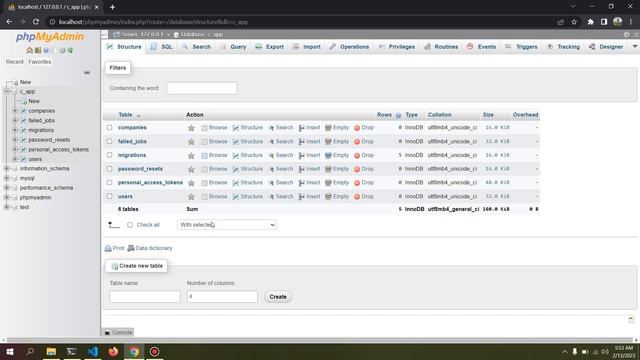Open the companies table link in list
640x360 pixels.
[132, 128]
